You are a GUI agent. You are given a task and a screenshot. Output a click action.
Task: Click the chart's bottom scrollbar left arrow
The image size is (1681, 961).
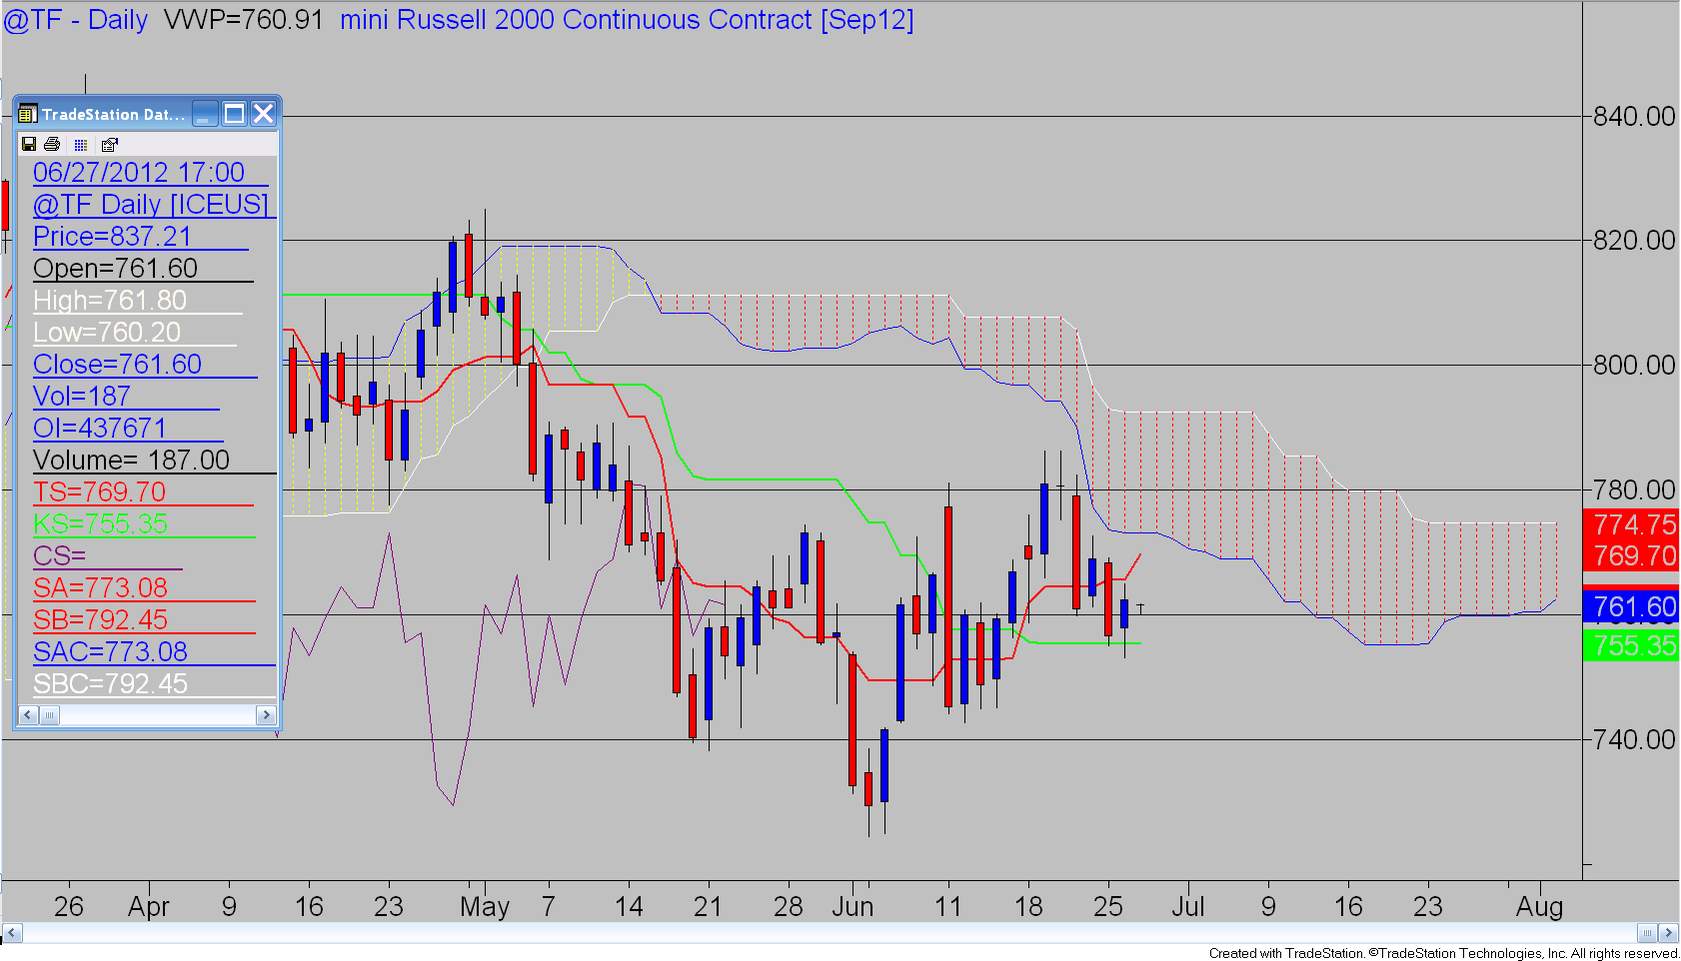12,933
